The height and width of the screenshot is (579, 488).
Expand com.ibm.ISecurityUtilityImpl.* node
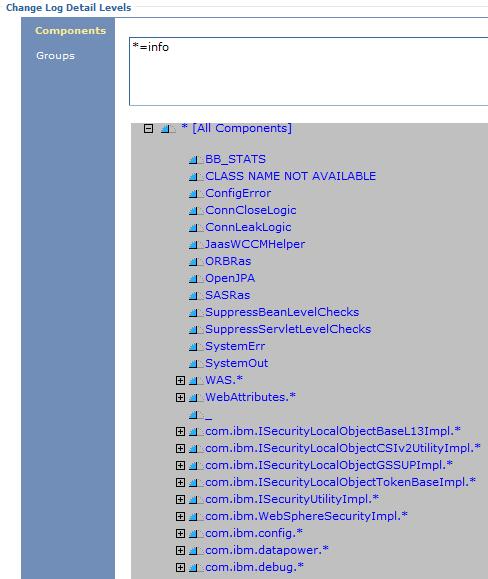tap(180, 499)
